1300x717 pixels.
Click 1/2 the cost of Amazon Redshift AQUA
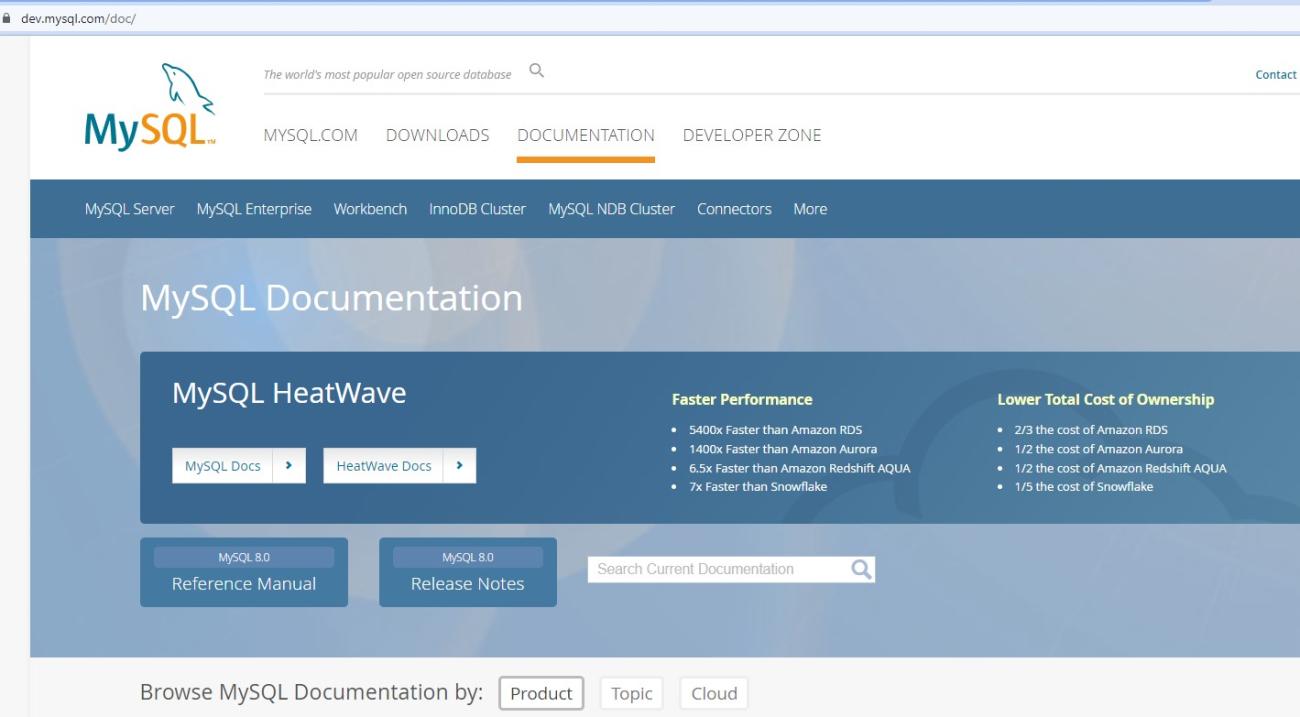(x=1120, y=468)
